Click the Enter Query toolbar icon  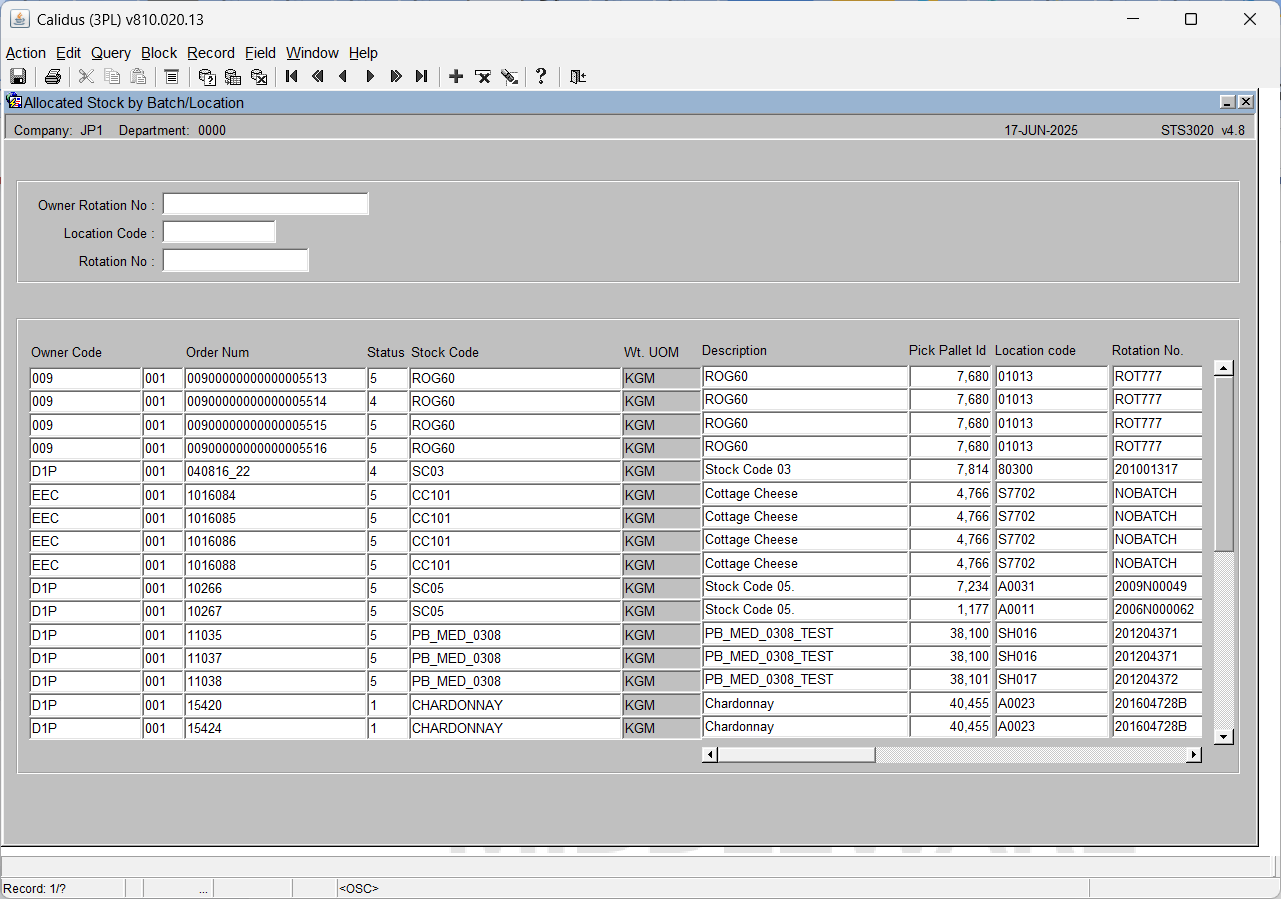point(207,77)
